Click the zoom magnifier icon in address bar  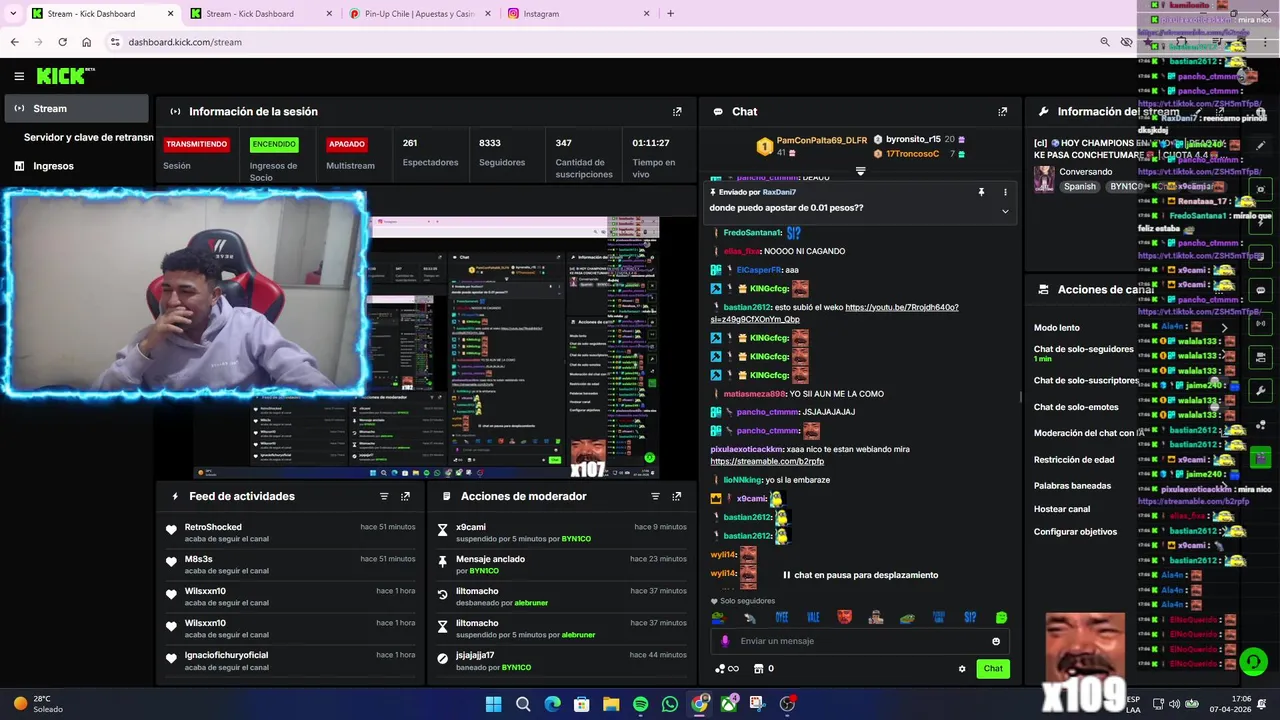click(1105, 42)
